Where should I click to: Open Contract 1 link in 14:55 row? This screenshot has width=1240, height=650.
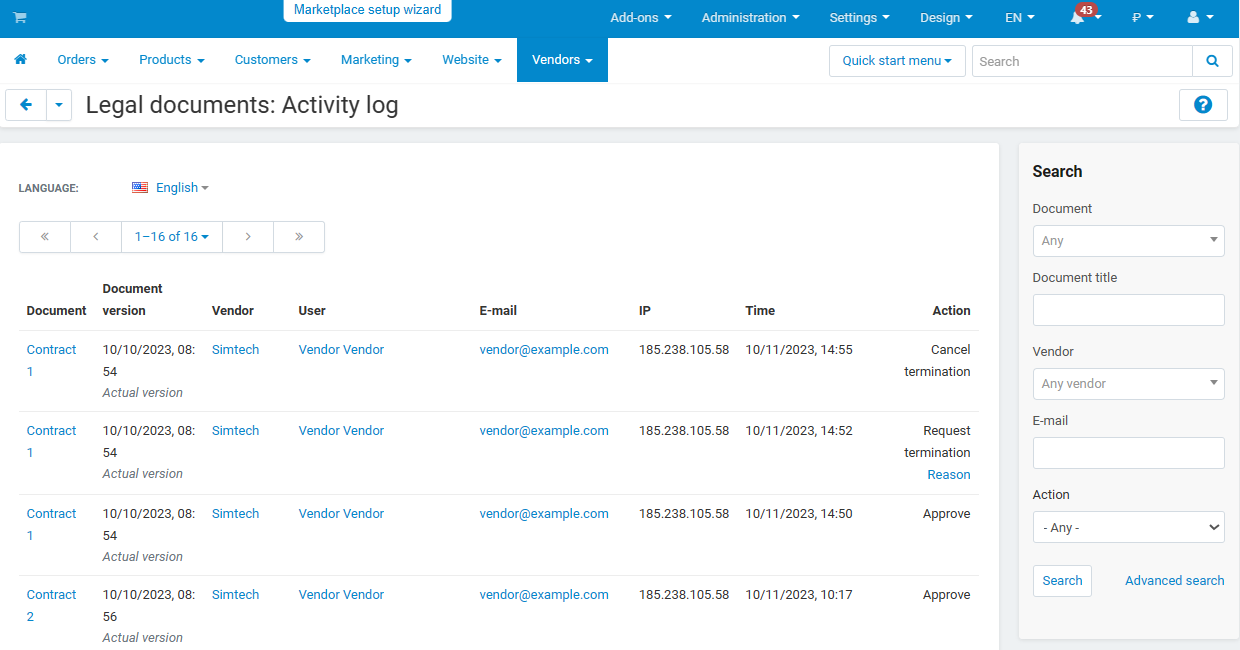click(51, 361)
